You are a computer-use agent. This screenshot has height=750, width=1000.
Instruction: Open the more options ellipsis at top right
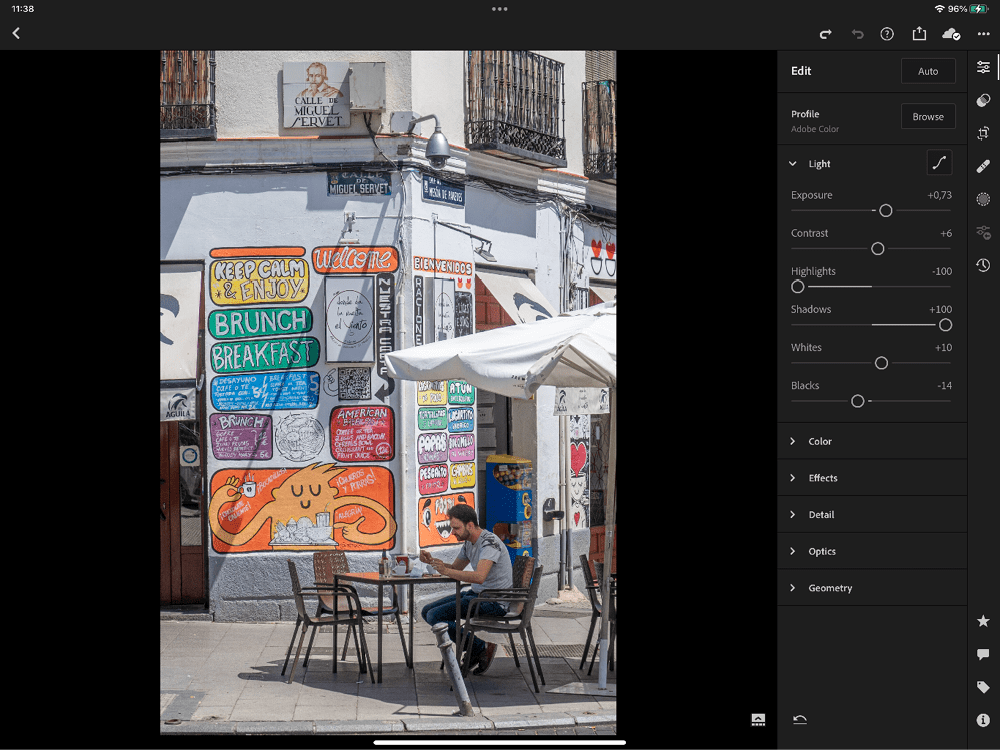983,34
